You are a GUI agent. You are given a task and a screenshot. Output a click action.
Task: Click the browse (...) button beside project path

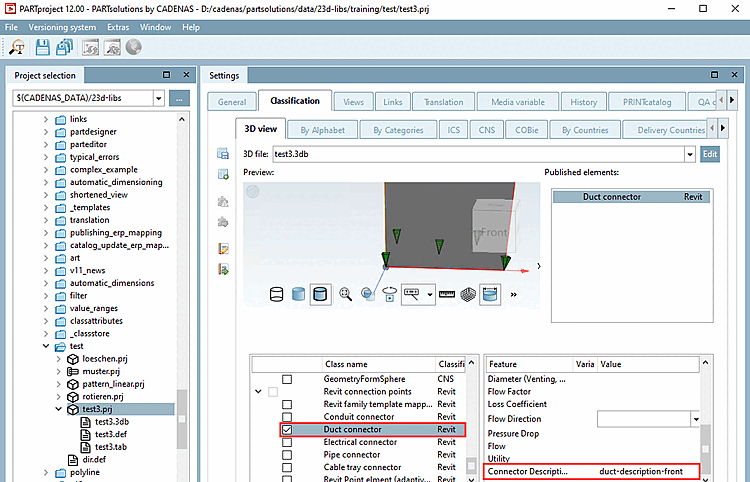(x=179, y=98)
